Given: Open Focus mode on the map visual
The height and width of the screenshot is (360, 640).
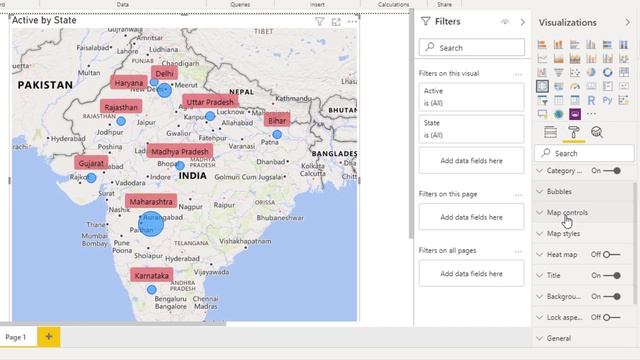Looking at the screenshot, I should click(336, 22).
